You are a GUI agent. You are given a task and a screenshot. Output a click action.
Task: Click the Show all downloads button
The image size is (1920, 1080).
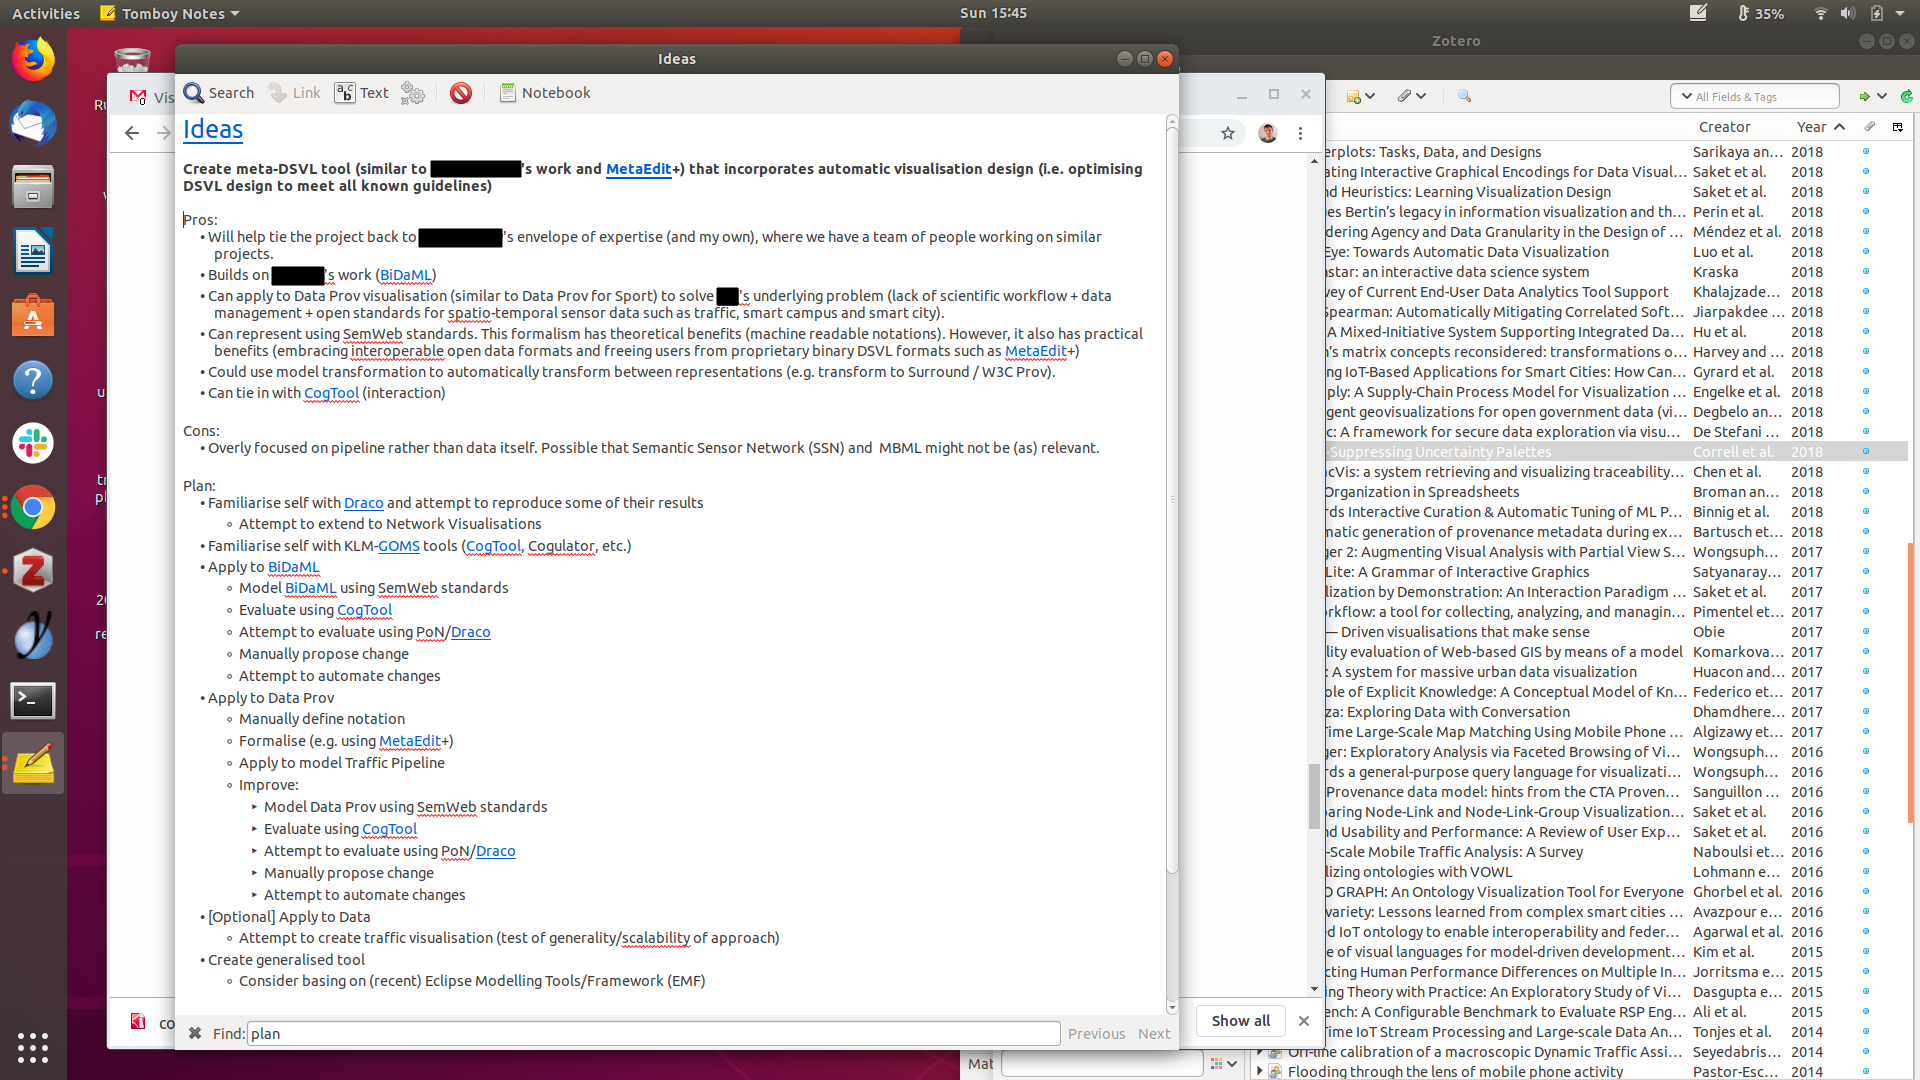point(1240,1020)
